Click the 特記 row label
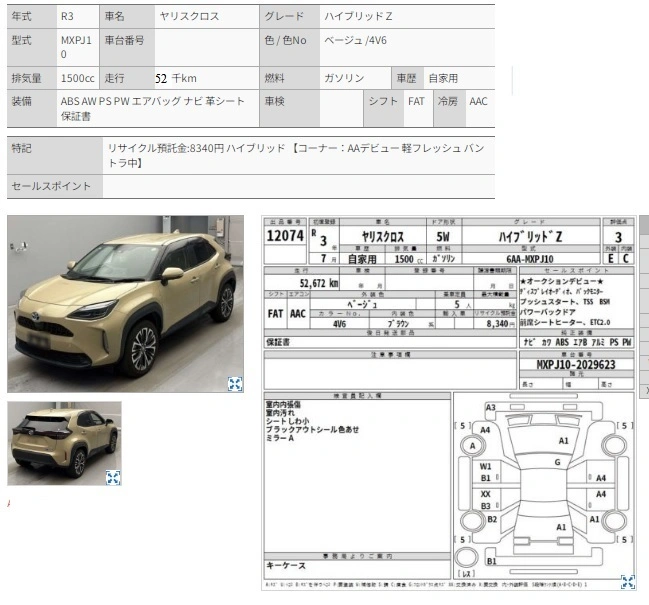 55,156
